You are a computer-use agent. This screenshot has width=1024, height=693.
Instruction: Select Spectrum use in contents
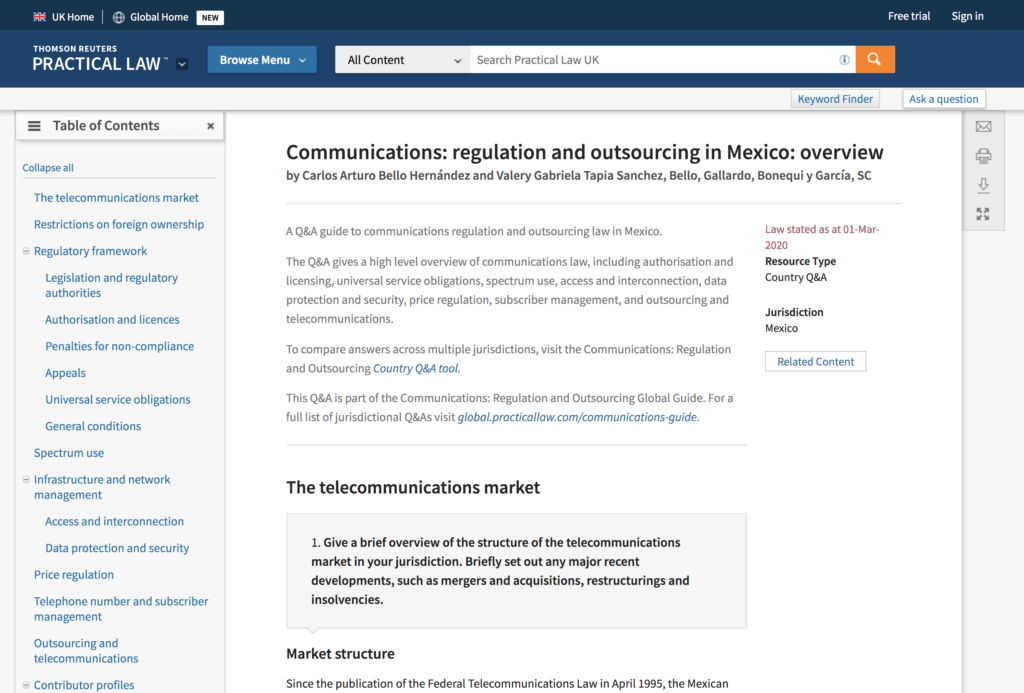[x=69, y=453]
